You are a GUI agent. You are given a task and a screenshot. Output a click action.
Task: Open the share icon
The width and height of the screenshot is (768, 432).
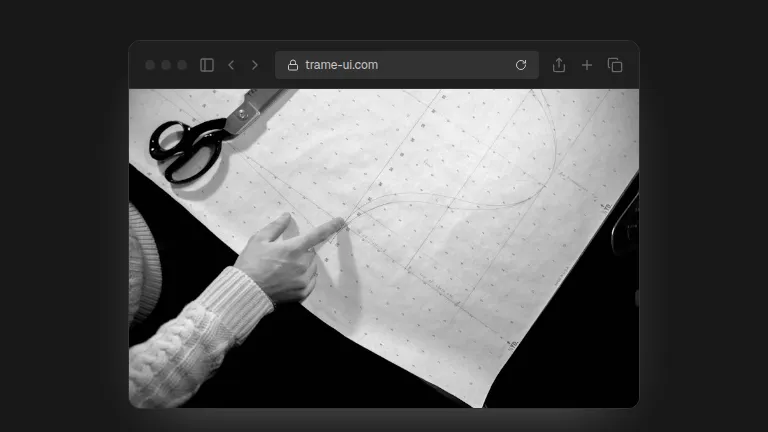click(x=559, y=65)
